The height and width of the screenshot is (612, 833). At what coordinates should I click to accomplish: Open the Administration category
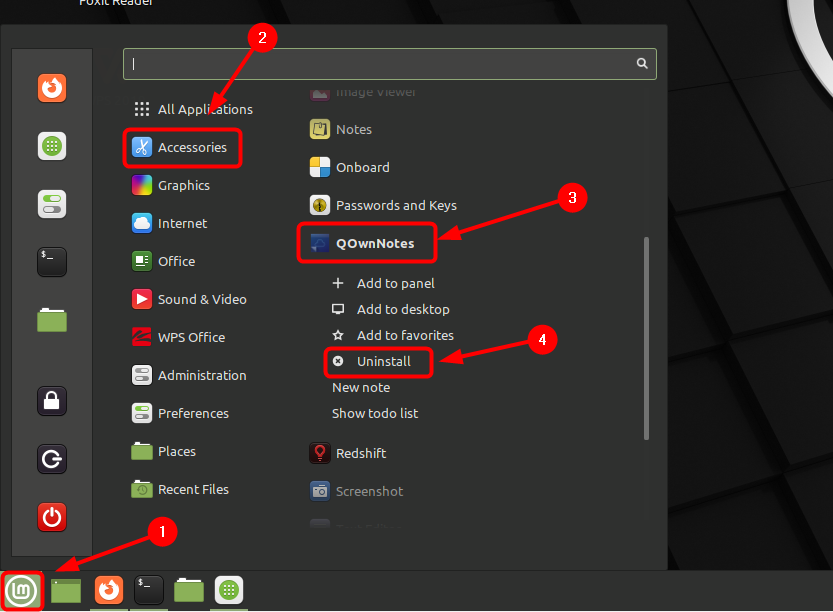click(190, 375)
